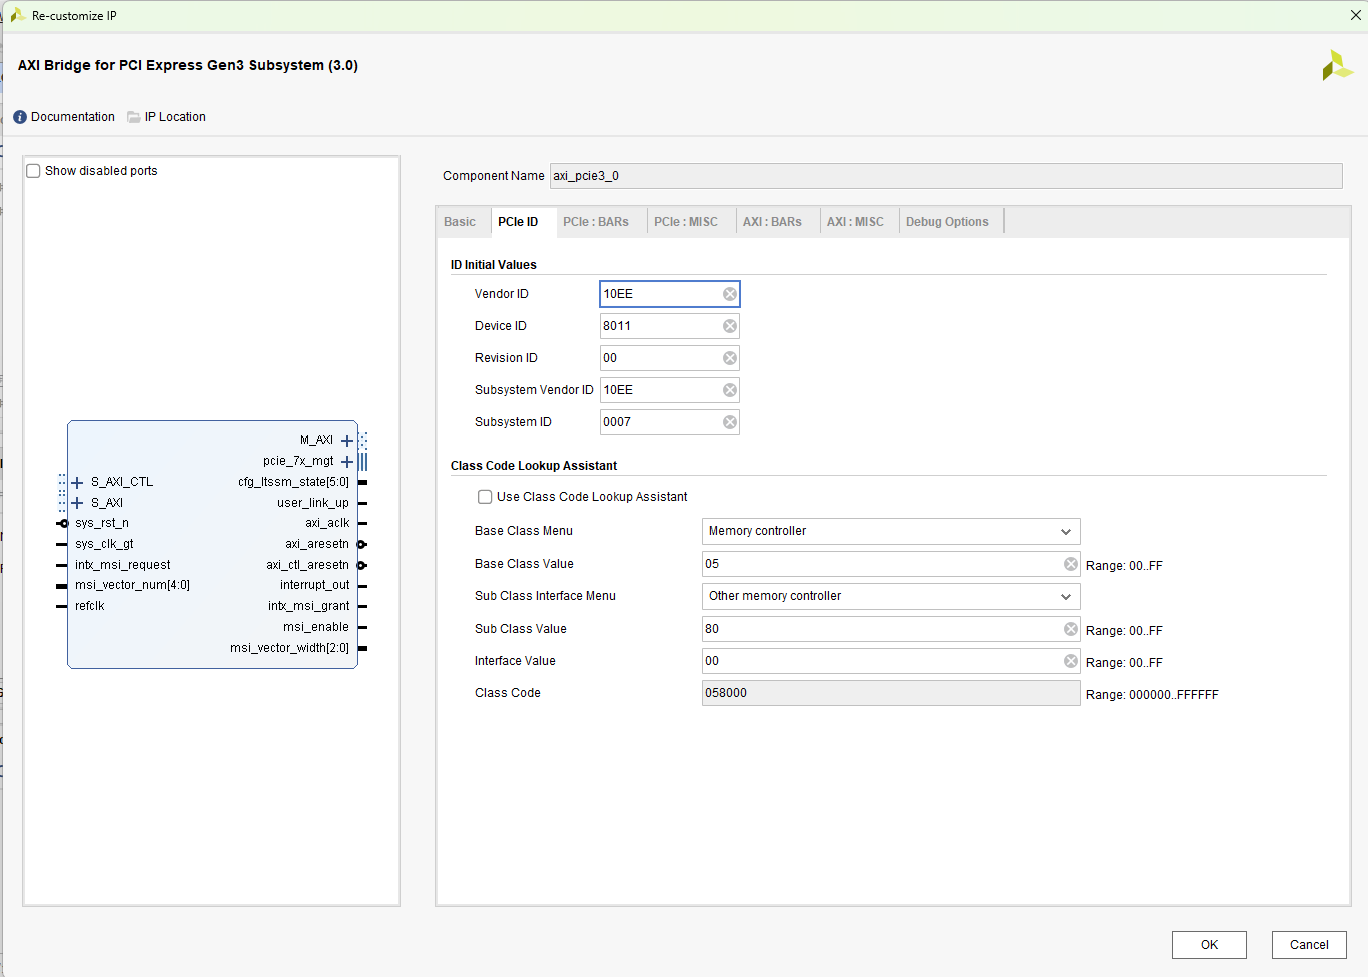Image resolution: width=1368 pixels, height=977 pixels.
Task: Clear the Revision ID field value
Action: click(730, 358)
